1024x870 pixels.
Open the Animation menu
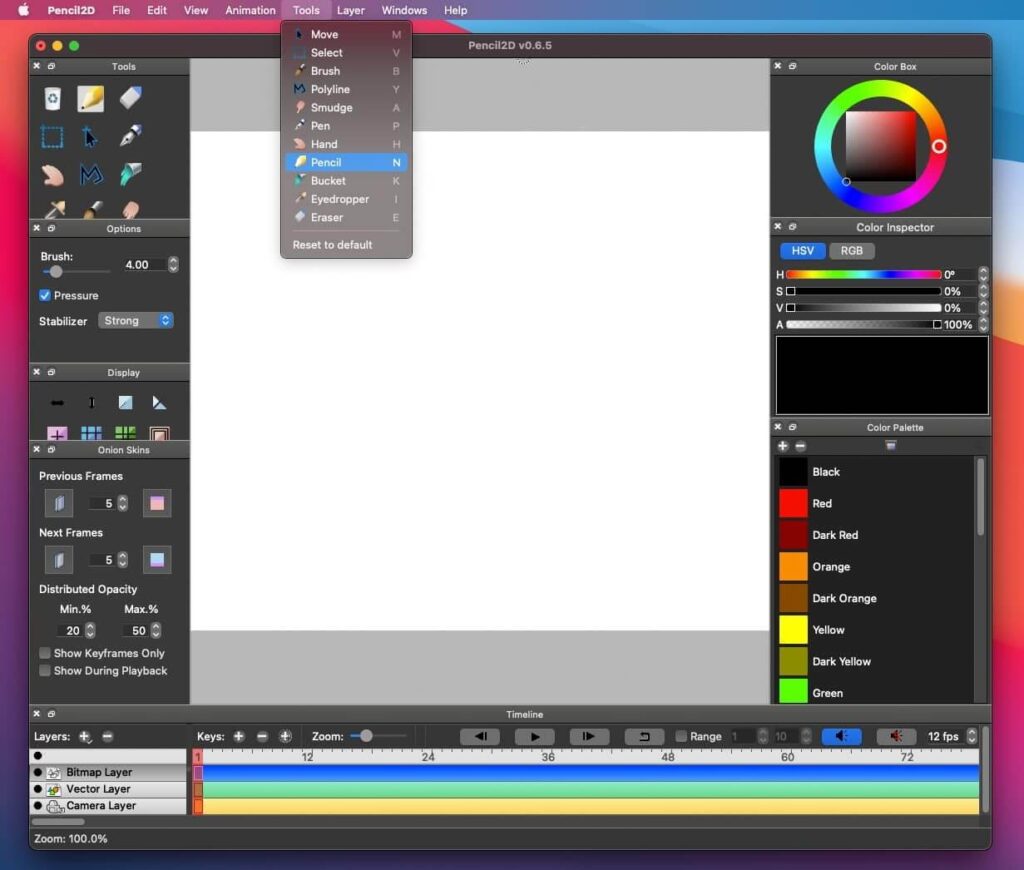tap(250, 10)
